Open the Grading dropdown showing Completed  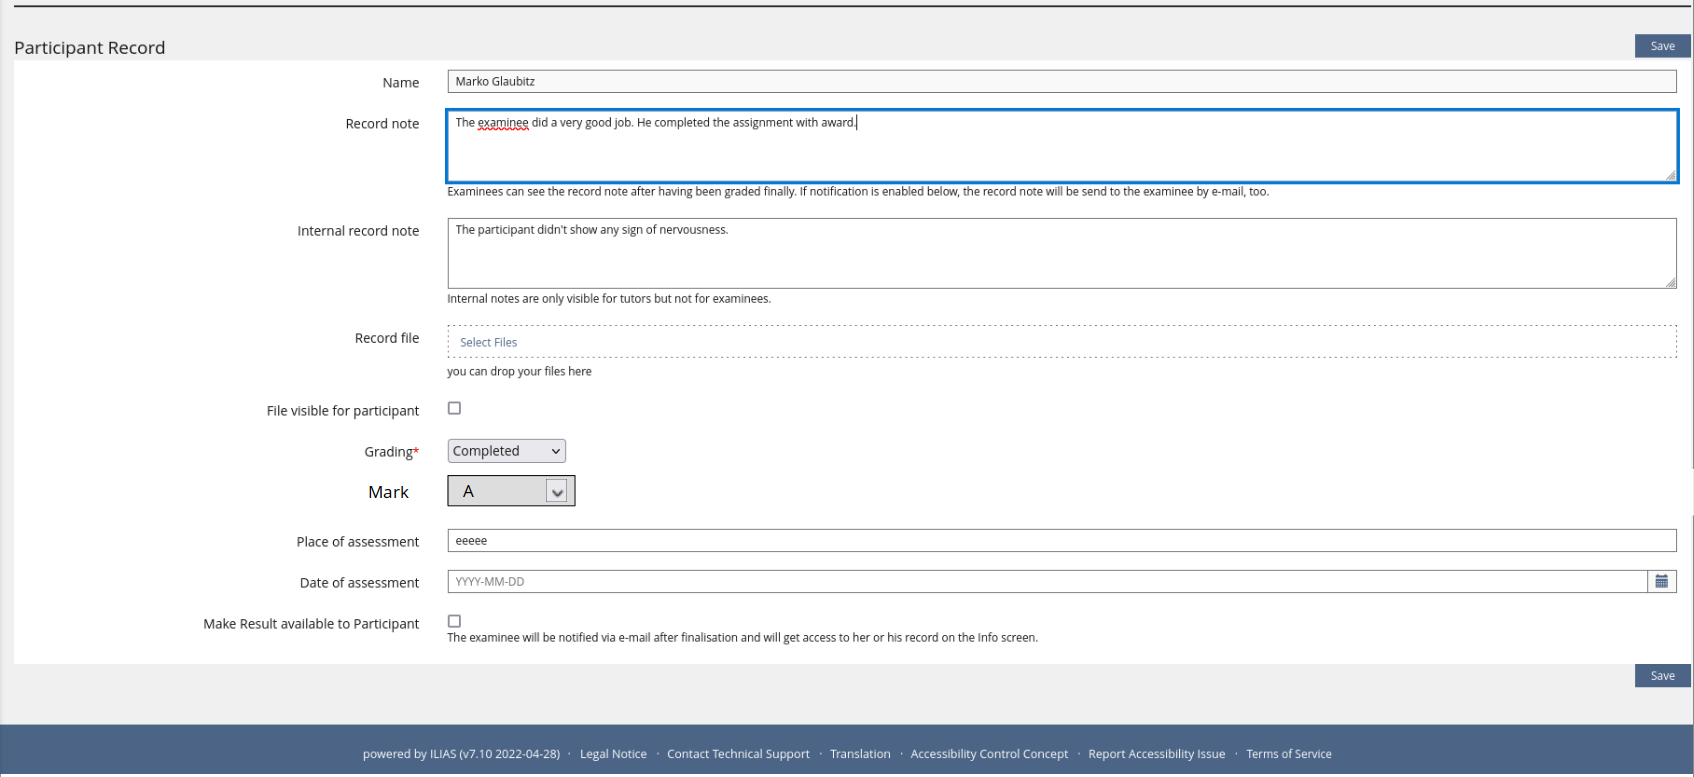506,451
